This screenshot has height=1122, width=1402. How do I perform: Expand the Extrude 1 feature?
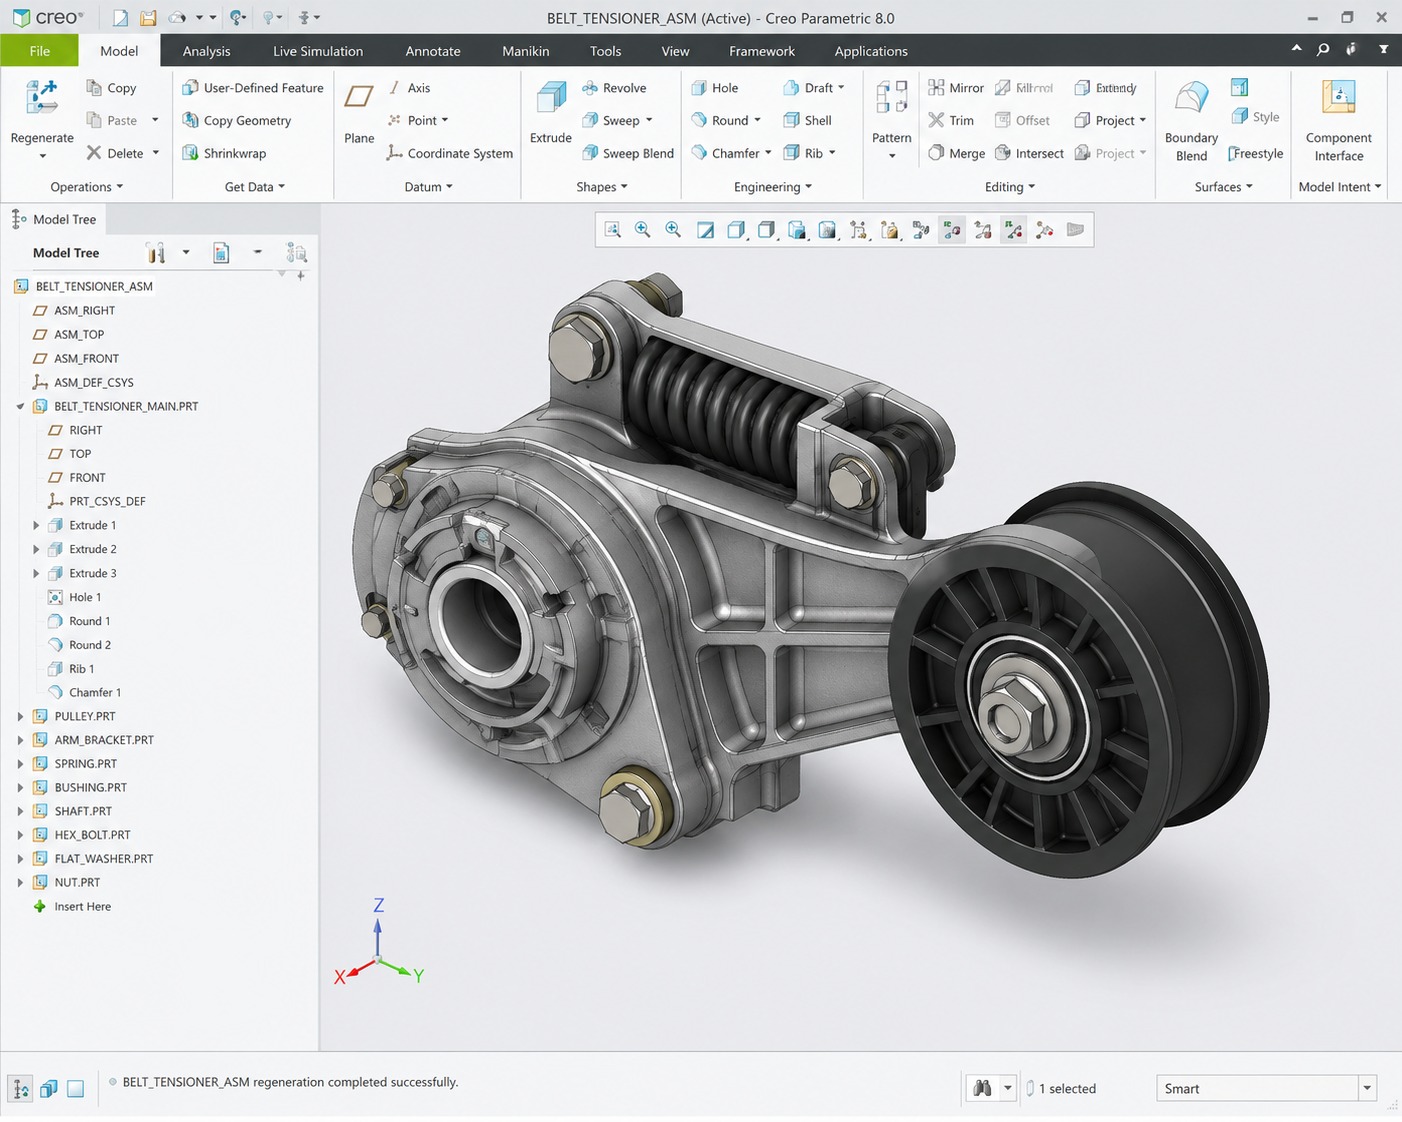[36, 525]
